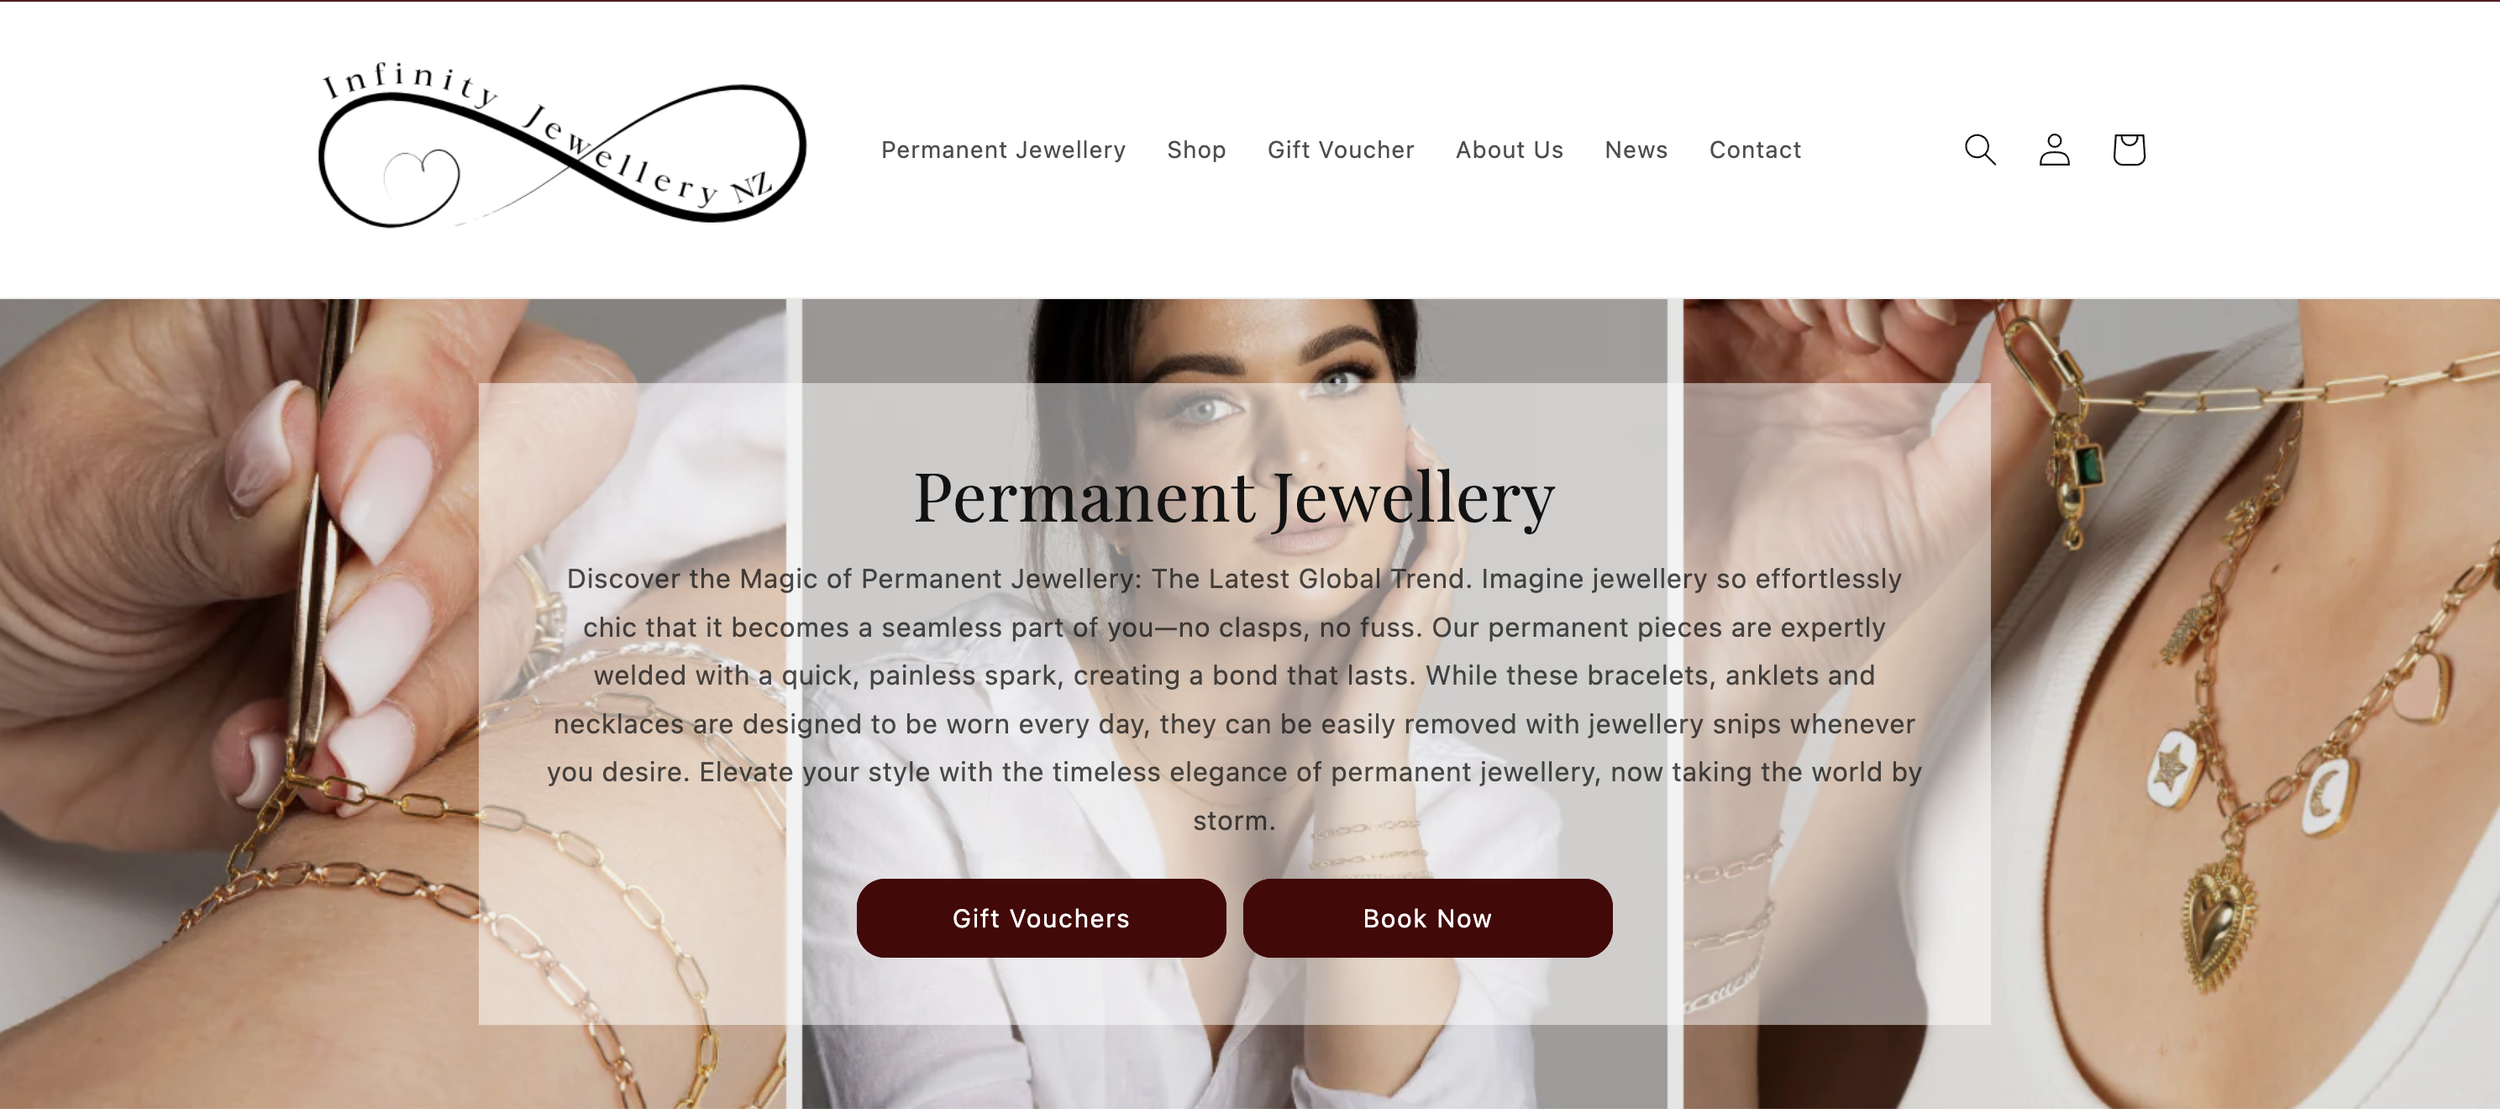Go to the Shop page

coord(1196,150)
